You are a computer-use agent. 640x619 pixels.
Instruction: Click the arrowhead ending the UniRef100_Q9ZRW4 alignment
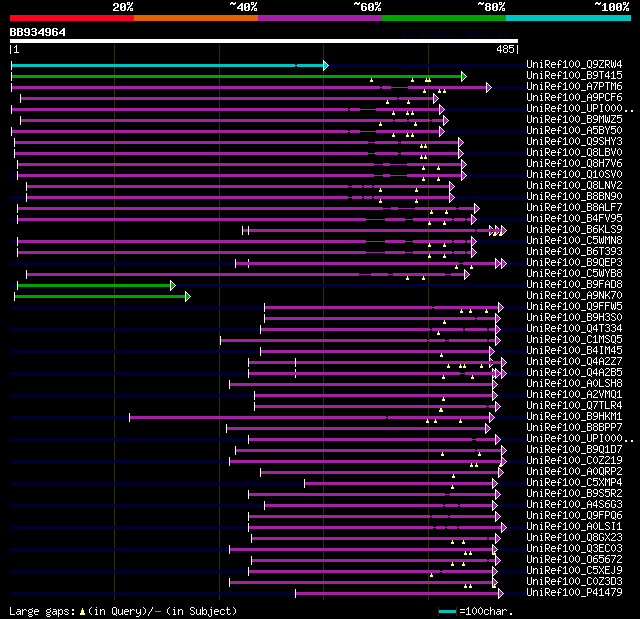pyautogui.click(x=326, y=65)
